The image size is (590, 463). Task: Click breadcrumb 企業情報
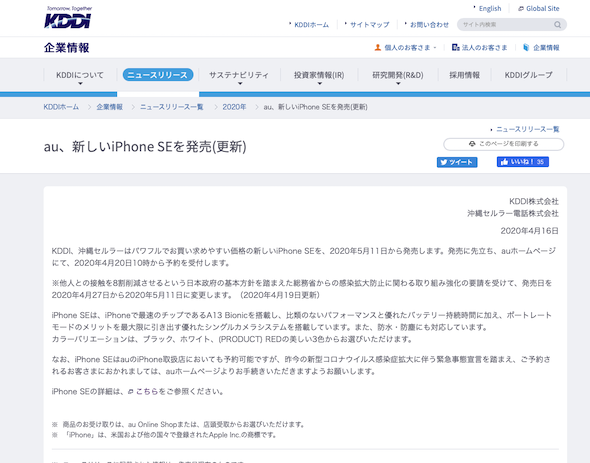(109, 107)
